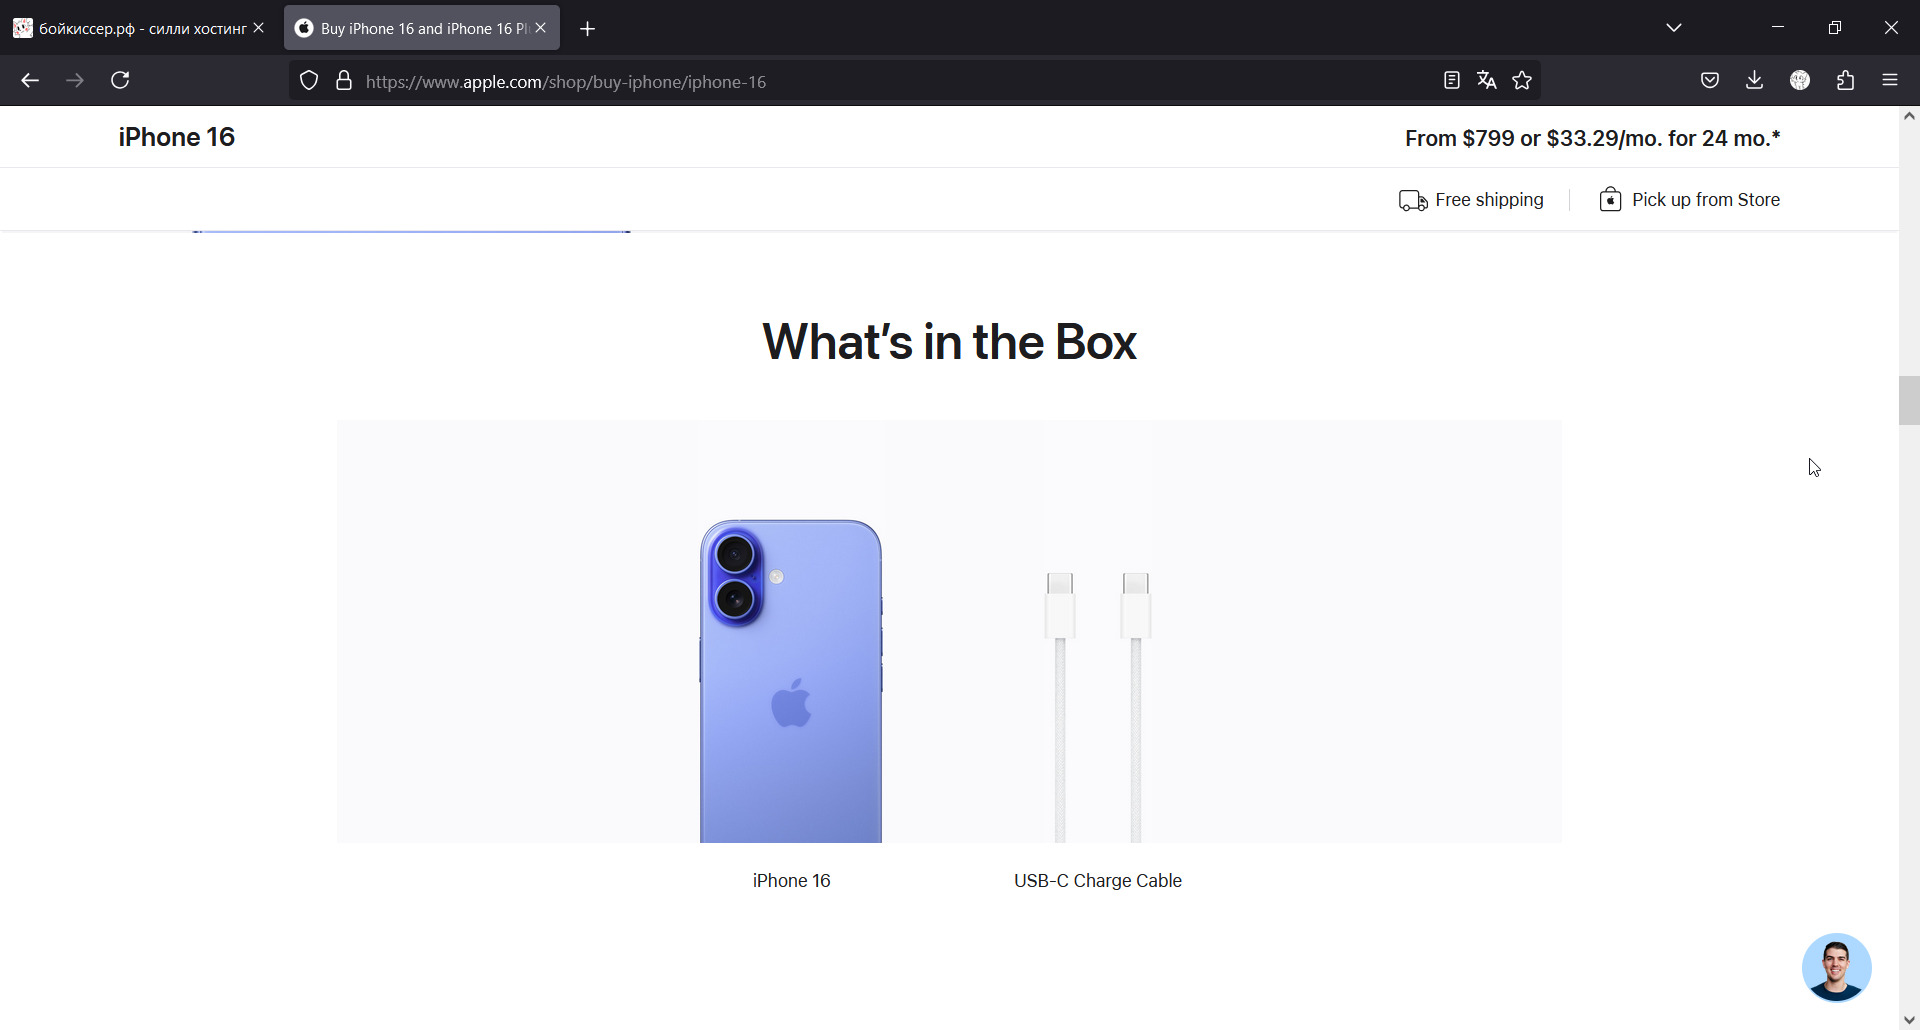
Task: Click Pick up from Store link
Action: click(x=1706, y=200)
